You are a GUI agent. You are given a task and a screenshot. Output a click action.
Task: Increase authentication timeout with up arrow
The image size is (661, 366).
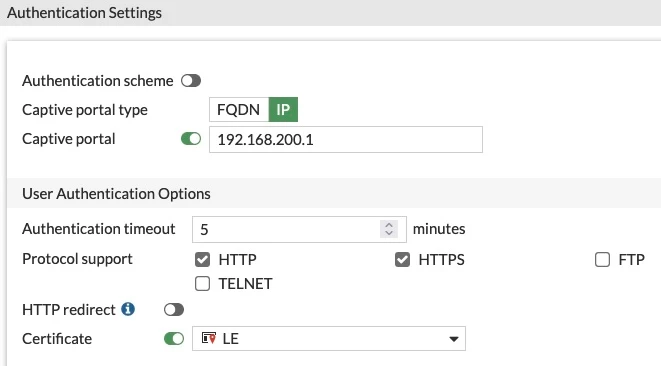click(389, 225)
